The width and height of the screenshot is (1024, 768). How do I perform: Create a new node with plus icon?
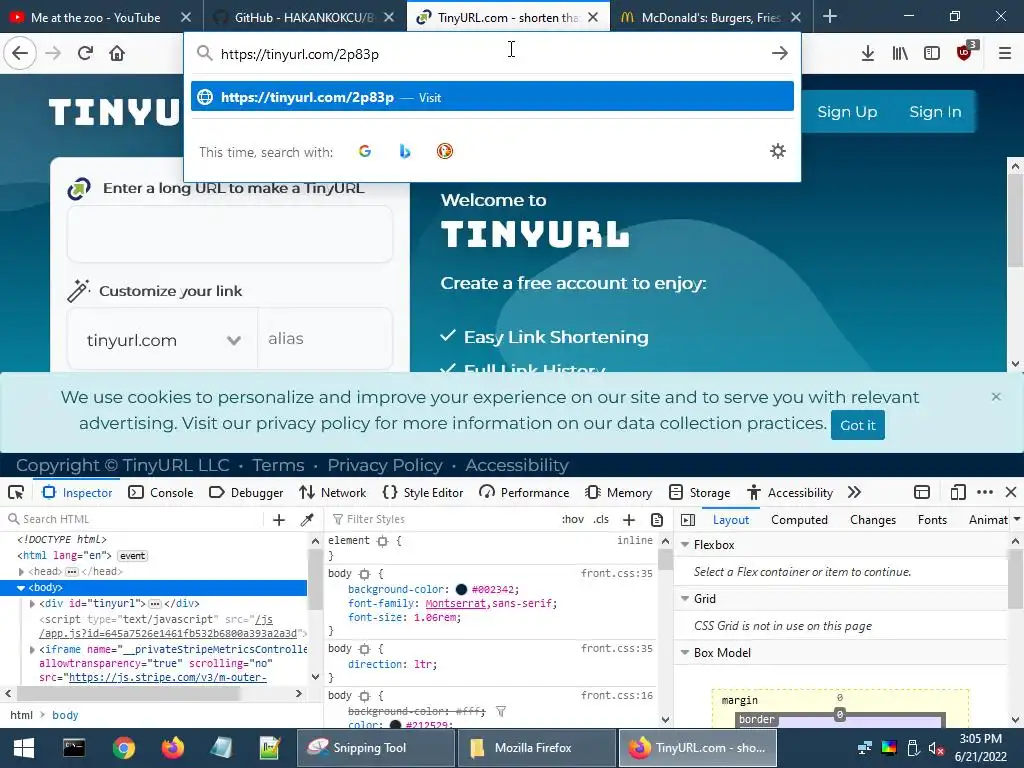tap(279, 520)
